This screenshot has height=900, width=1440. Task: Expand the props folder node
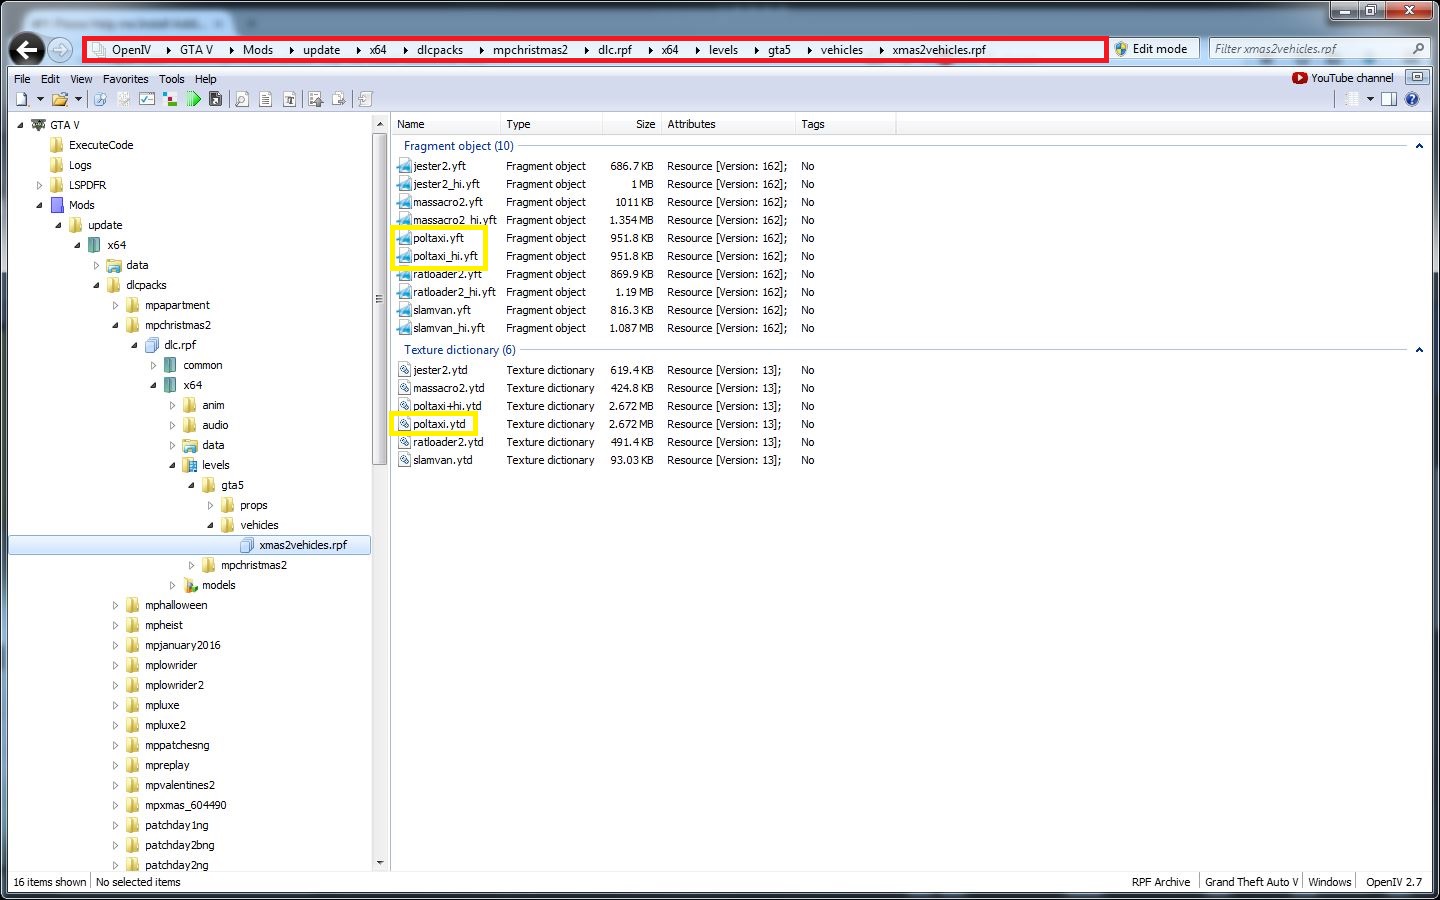point(210,505)
